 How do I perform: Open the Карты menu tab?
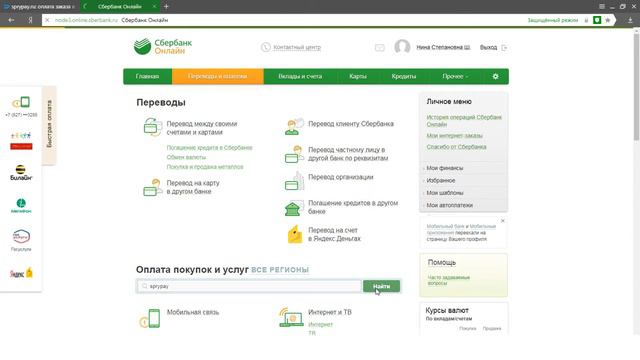(358, 76)
